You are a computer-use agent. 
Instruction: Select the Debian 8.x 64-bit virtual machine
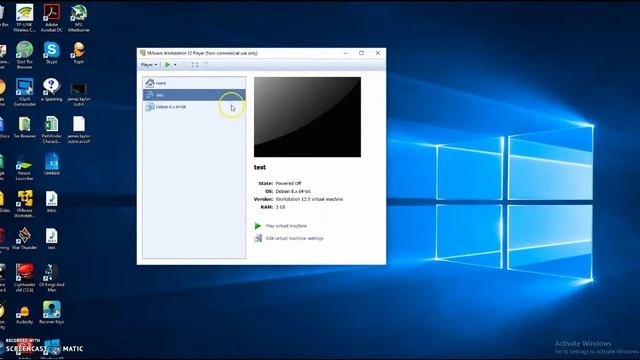[x=194, y=107]
